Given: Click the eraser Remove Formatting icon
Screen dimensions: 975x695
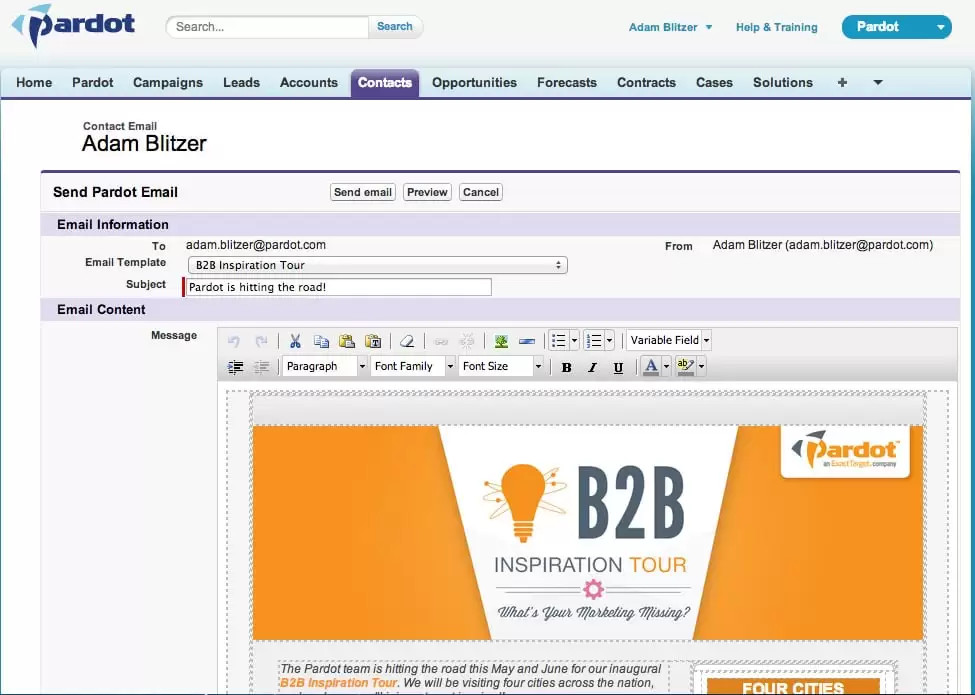Looking at the screenshot, I should 406,341.
